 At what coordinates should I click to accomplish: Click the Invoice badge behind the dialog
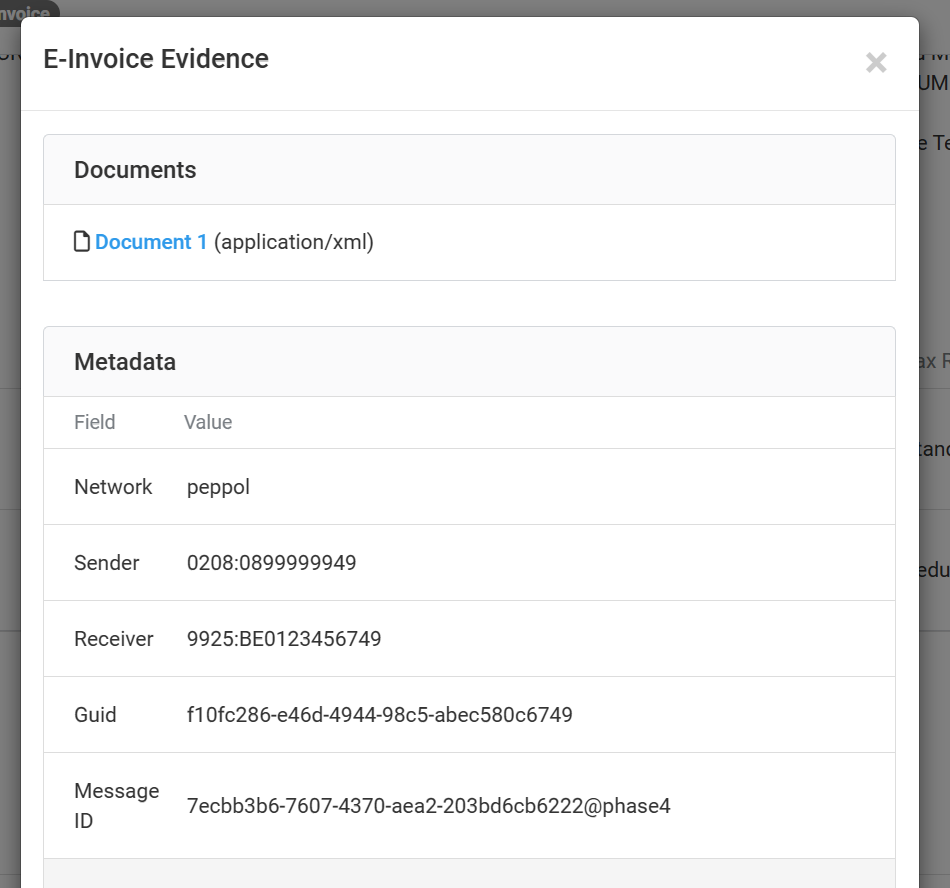(x=28, y=12)
